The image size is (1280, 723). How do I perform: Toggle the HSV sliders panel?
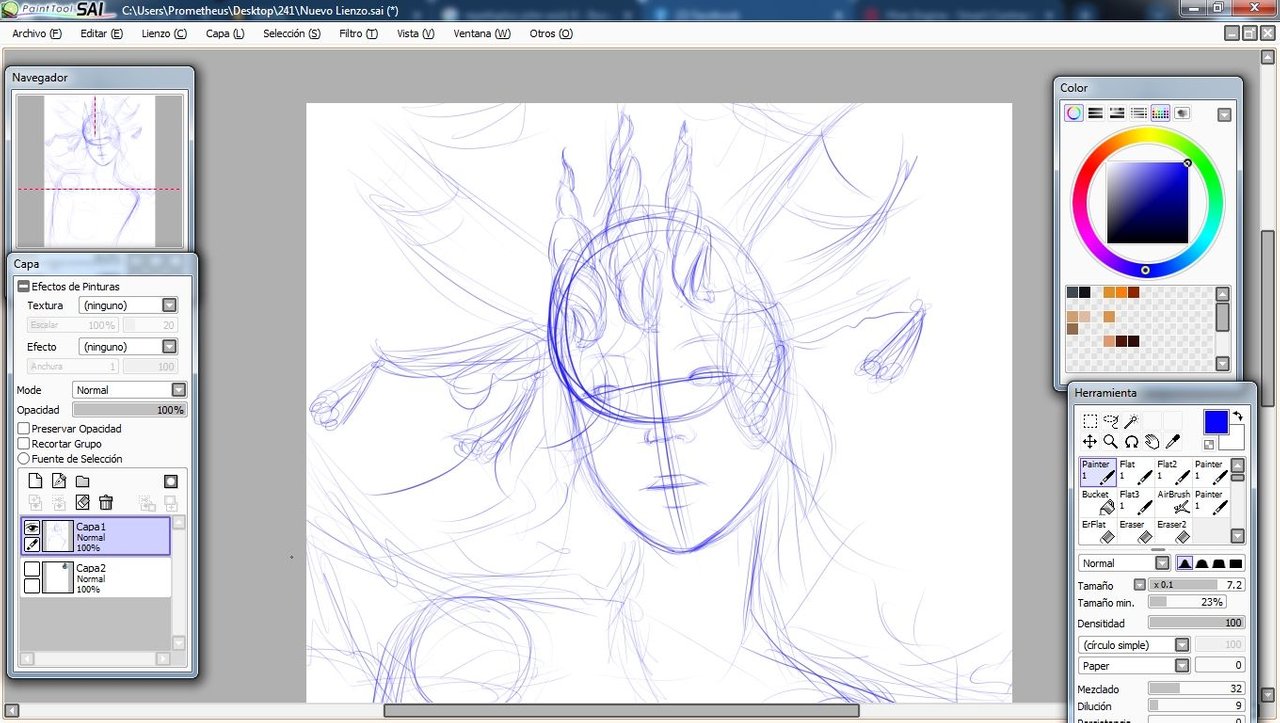[x=1117, y=113]
